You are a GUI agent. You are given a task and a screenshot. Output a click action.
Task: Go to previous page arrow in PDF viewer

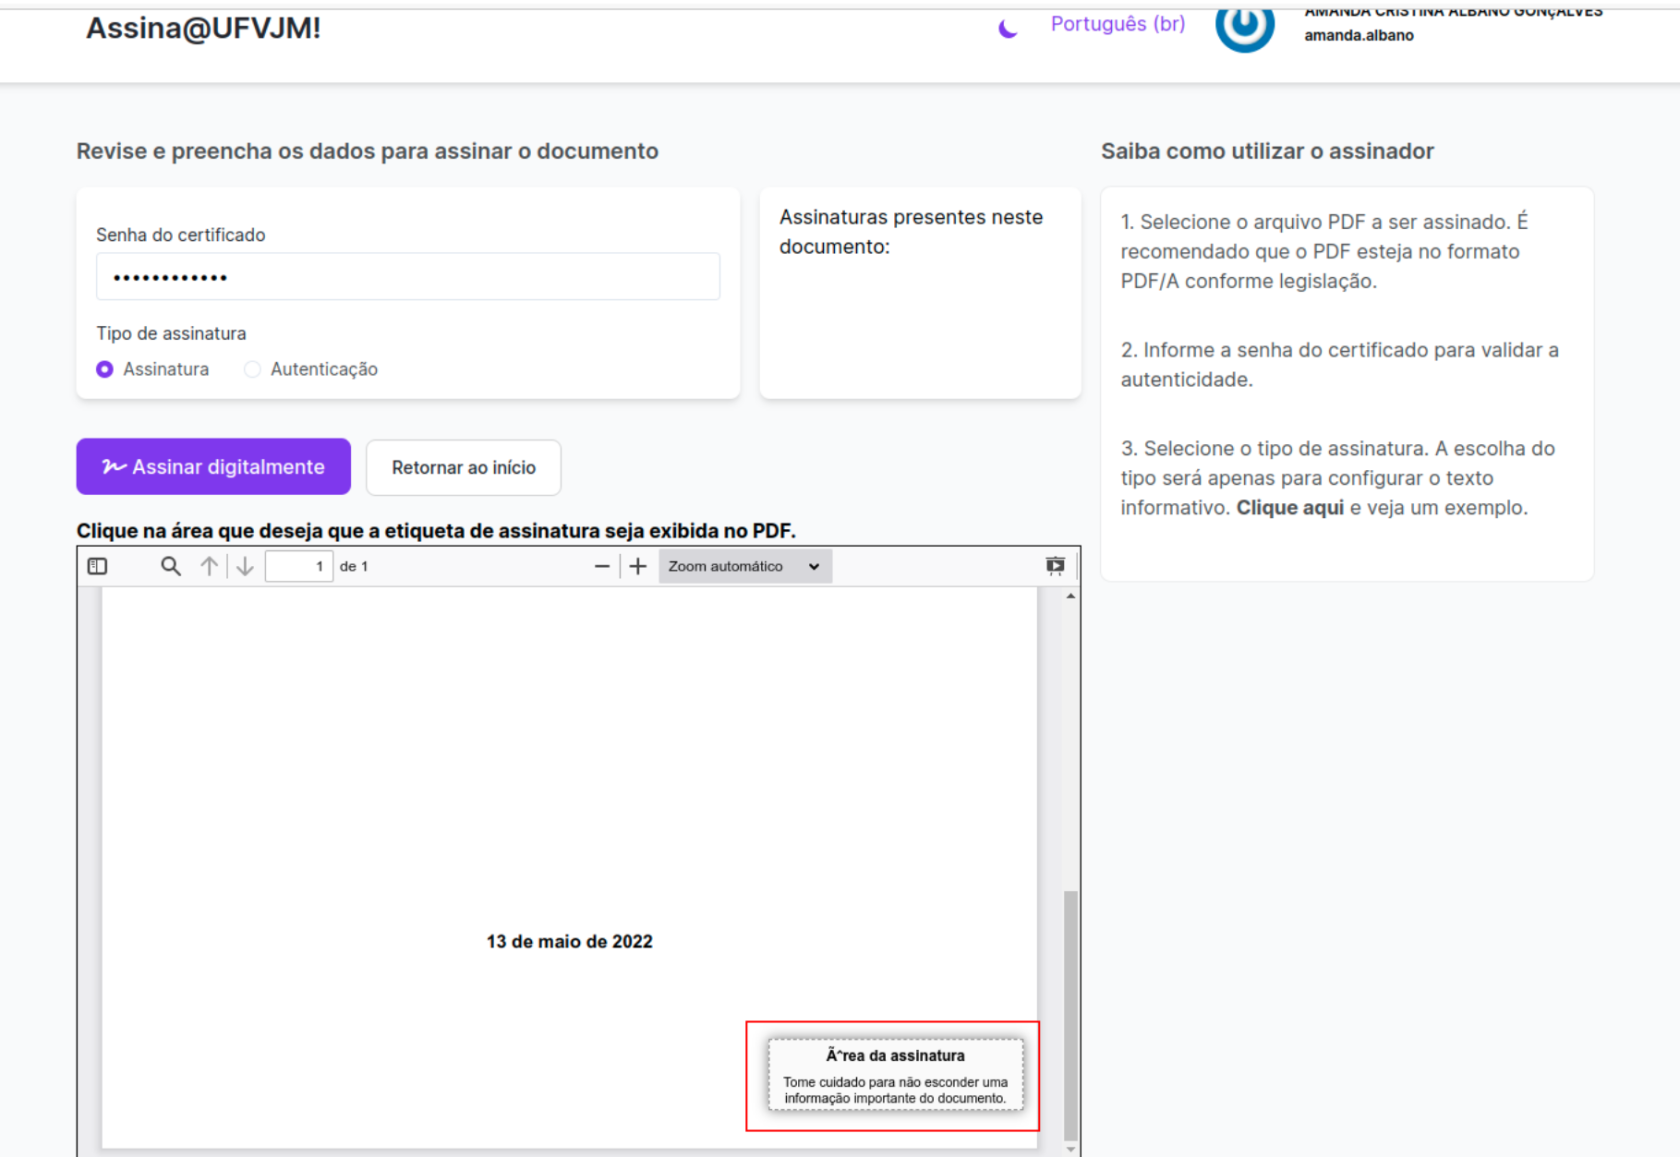[x=209, y=566]
